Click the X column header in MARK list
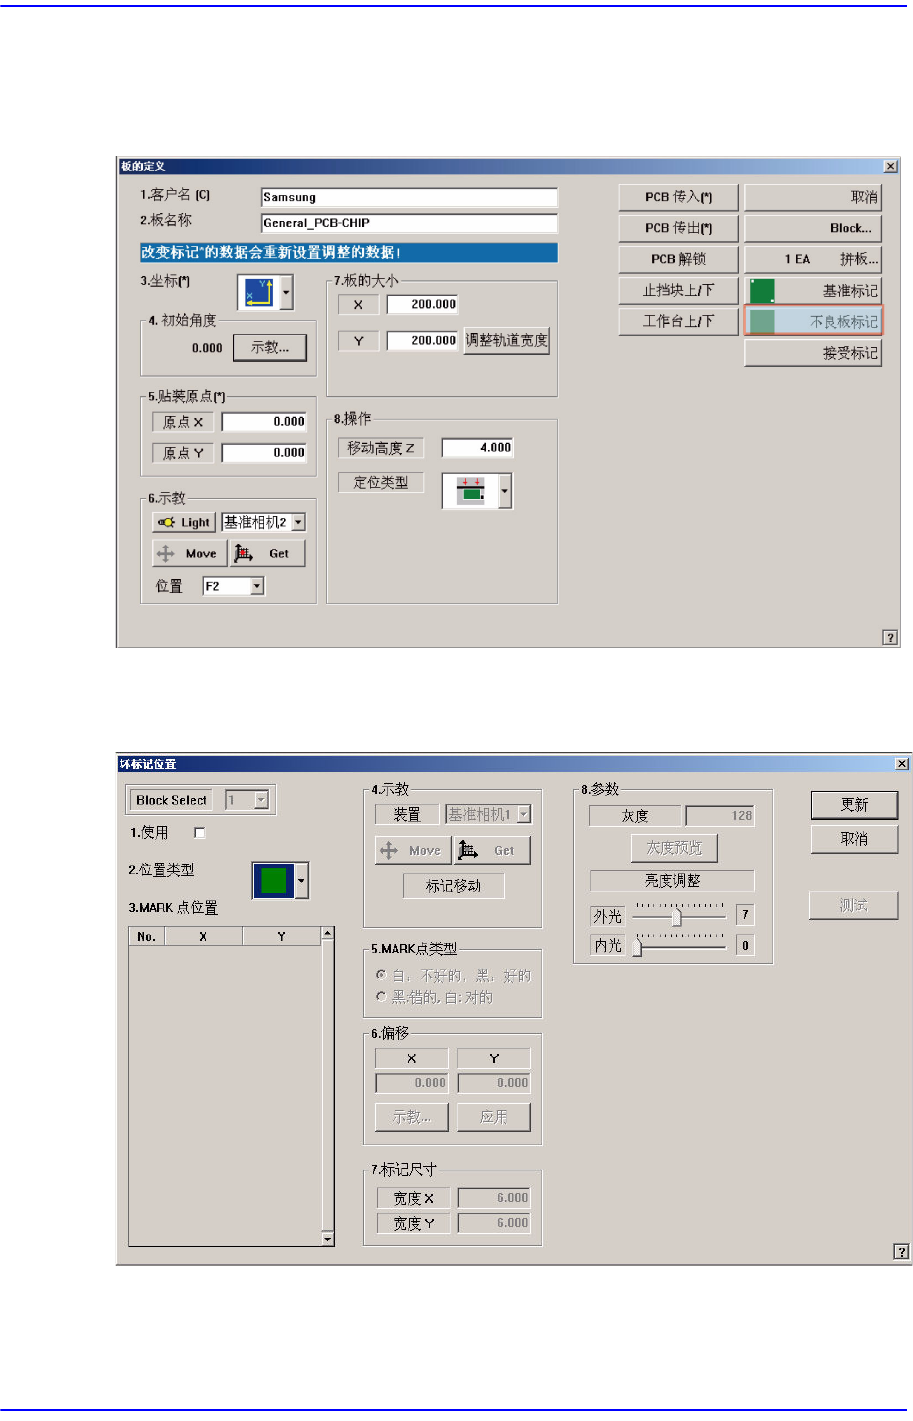The height and width of the screenshot is (1421, 913). coord(203,936)
